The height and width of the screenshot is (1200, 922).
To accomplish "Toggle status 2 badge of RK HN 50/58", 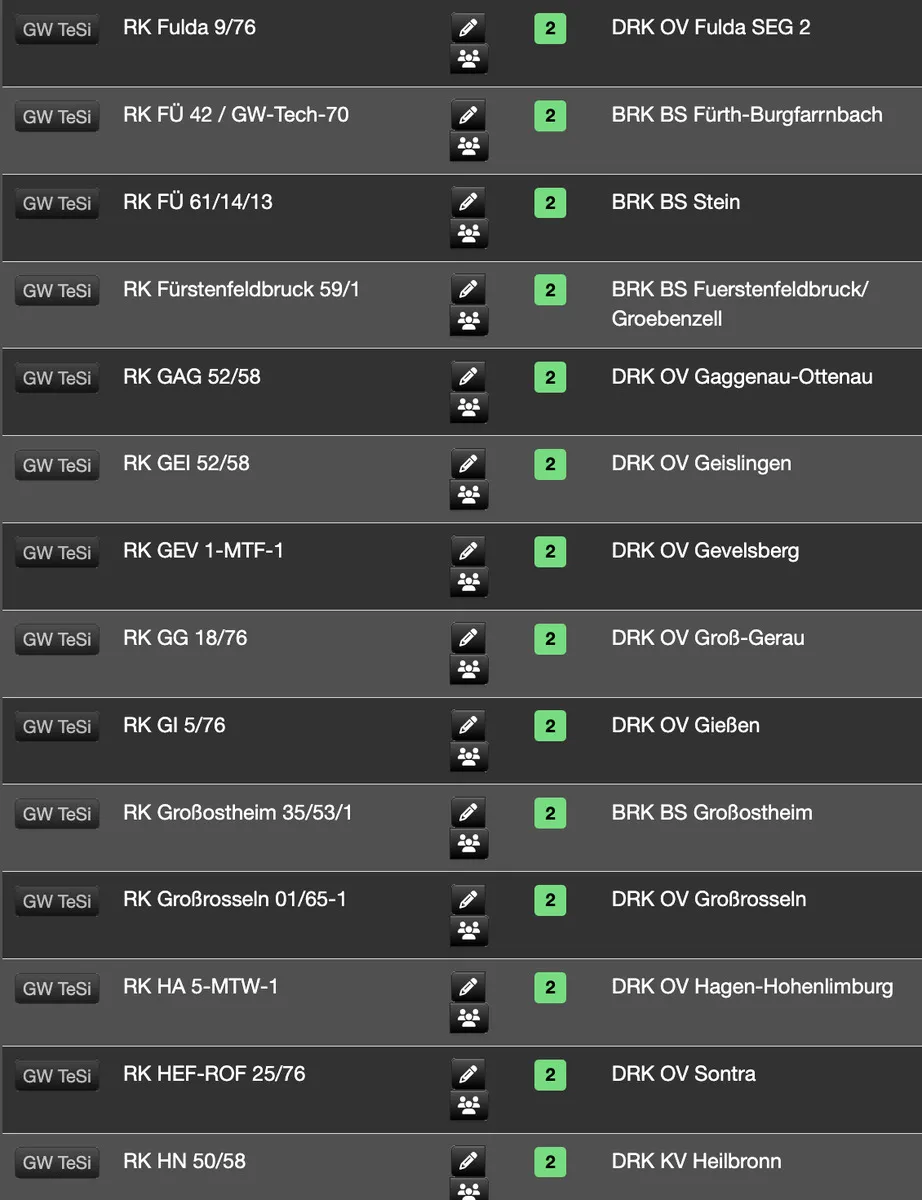I will coord(550,1162).
